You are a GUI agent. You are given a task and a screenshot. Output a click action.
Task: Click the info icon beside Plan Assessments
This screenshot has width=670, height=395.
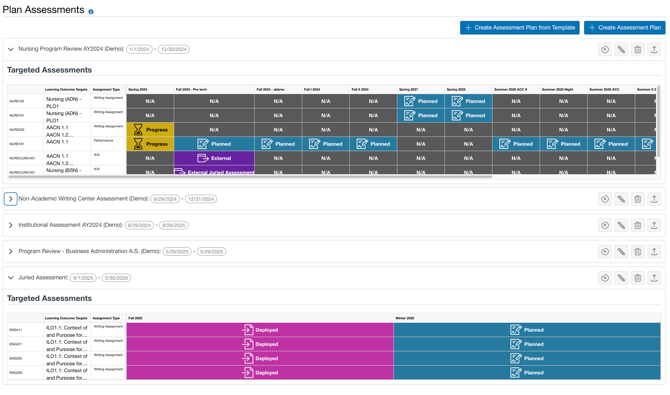point(91,12)
